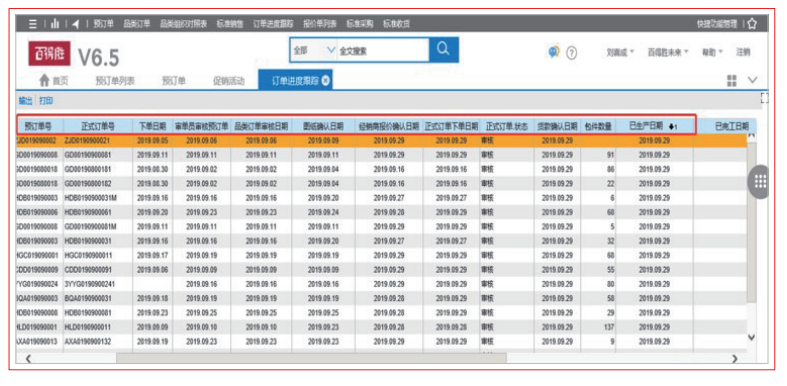This screenshot has height=386, width=787.
Task: Open 预订单 in the dark shortcut bar
Action: [x=104, y=24]
